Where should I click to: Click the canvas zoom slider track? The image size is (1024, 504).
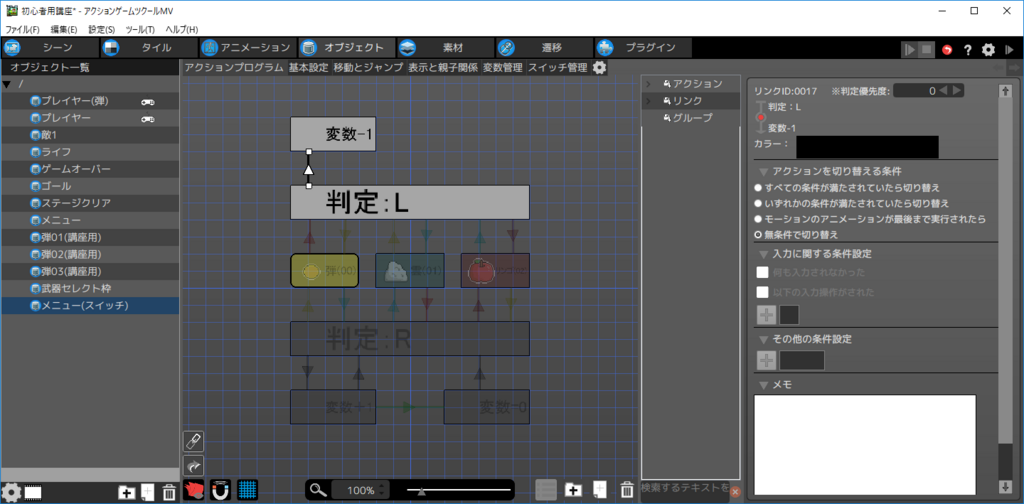pos(458,490)
